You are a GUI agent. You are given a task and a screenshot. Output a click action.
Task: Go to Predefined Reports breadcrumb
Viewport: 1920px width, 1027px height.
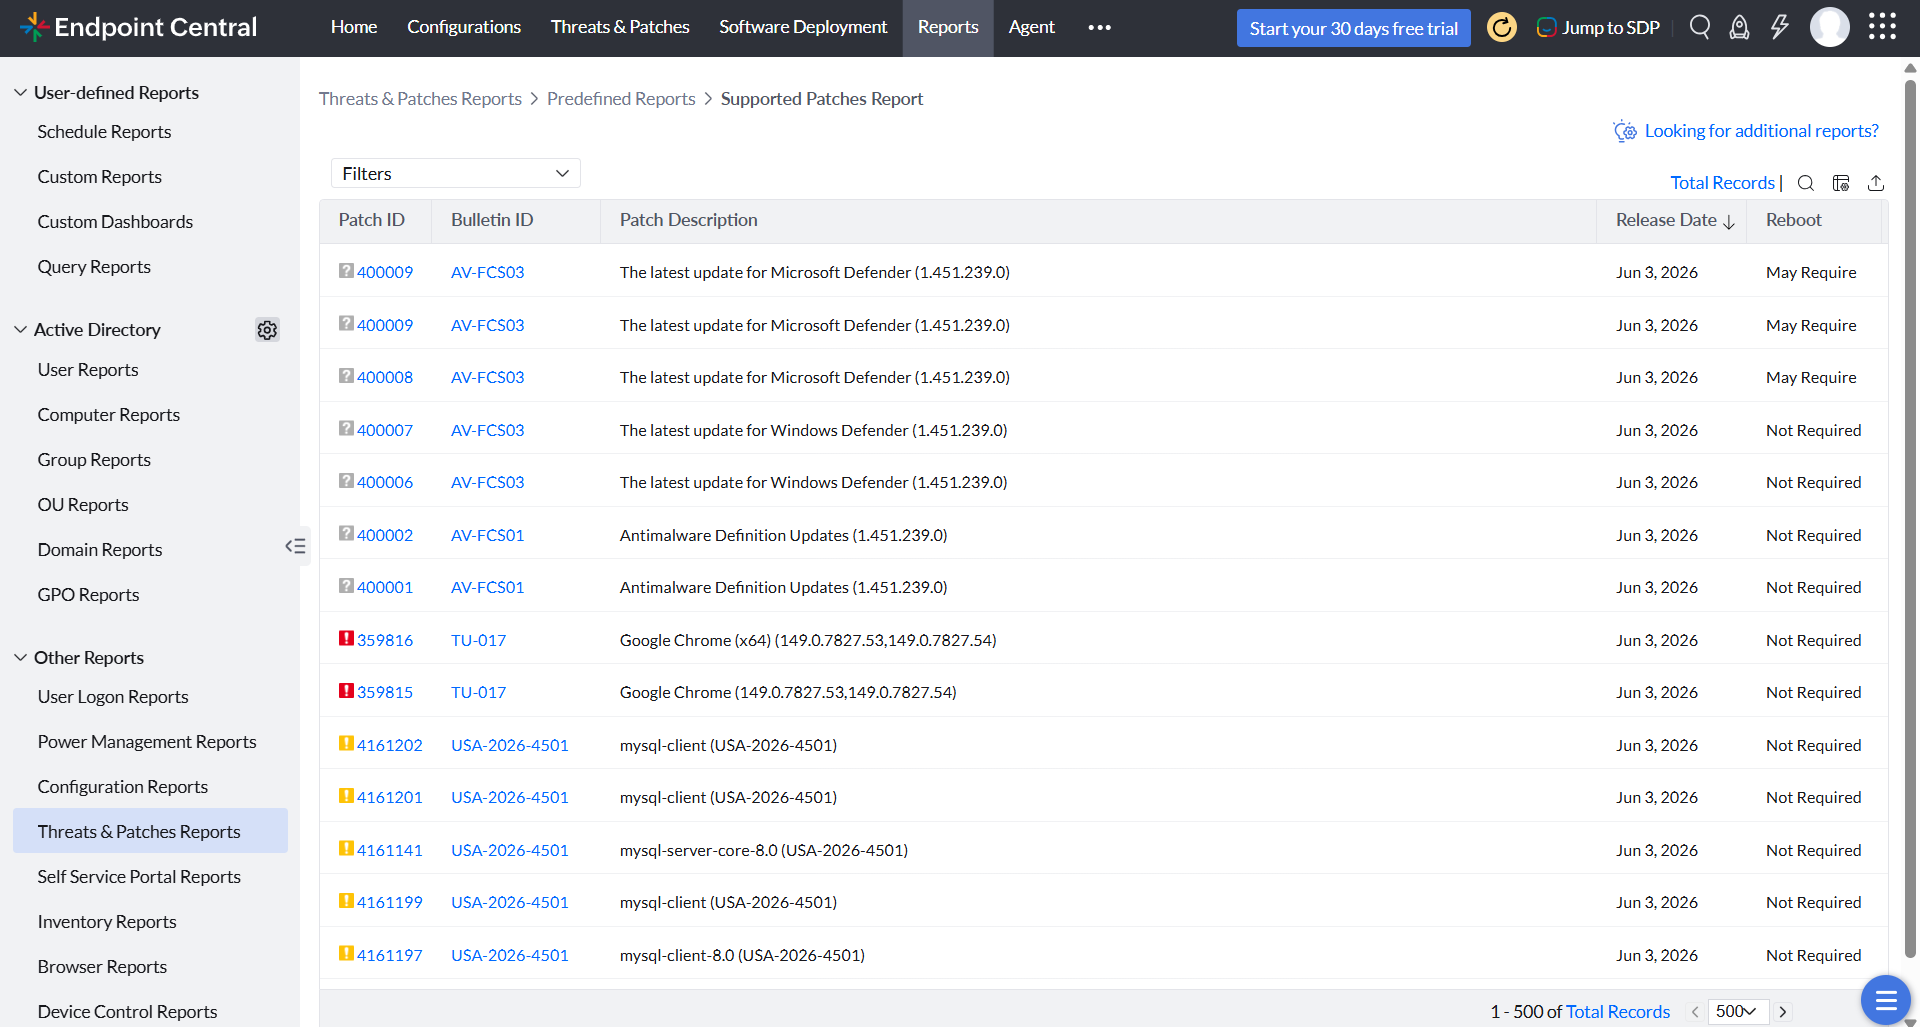621,99
